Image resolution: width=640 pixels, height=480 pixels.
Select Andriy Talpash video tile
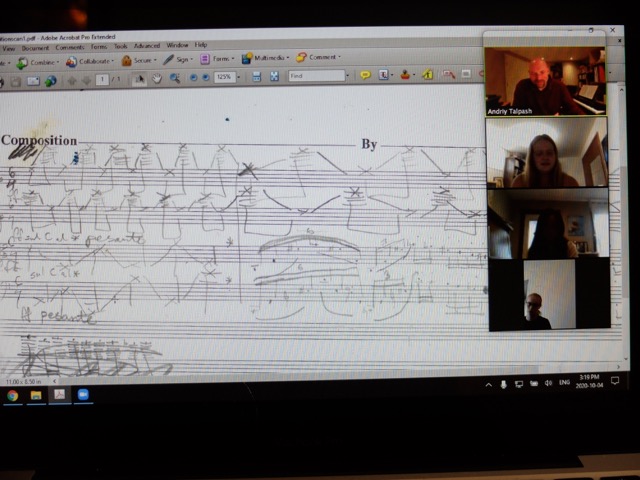click(545, 81)
